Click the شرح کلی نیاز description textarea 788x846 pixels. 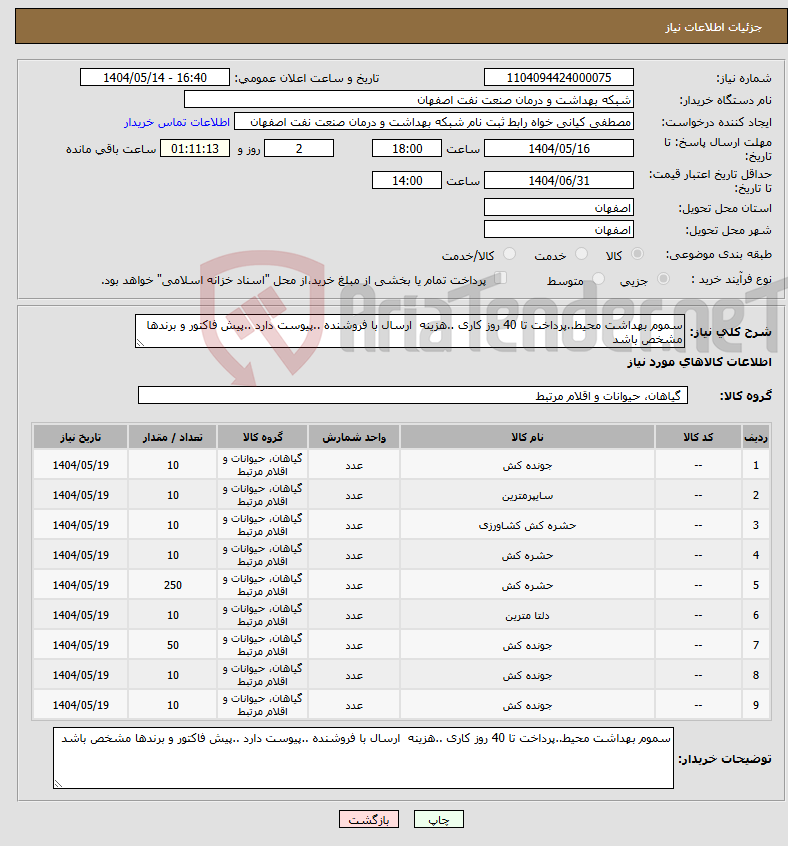[410, 331]
